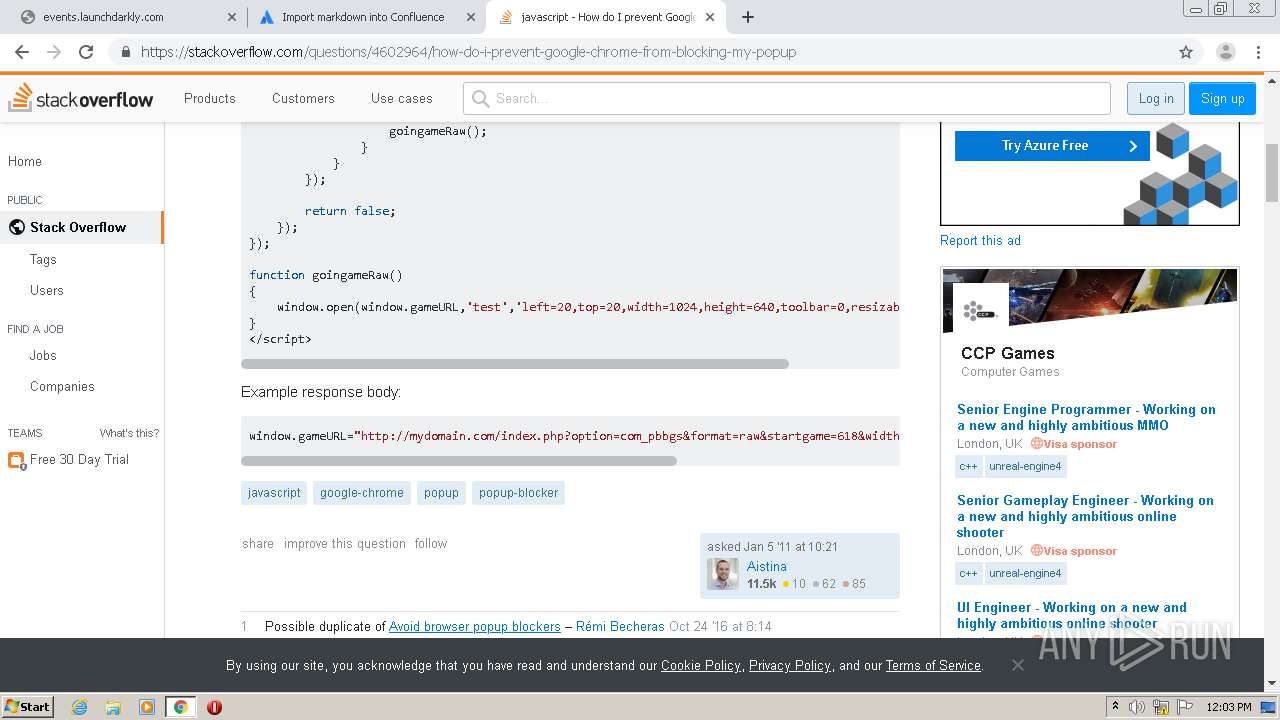Viewport: 1280px width, 720px height.
Task: Open Chrome's three-dot menu
Action: (1258, 52)
